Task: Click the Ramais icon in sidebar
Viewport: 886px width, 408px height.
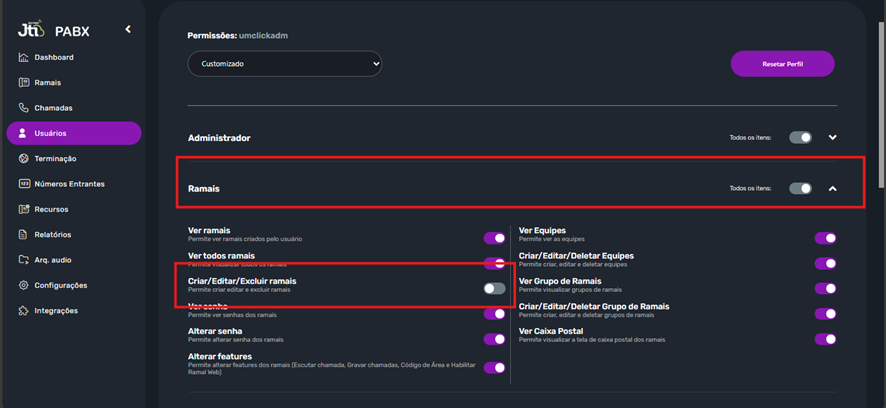Action: (x=24, y=83)
